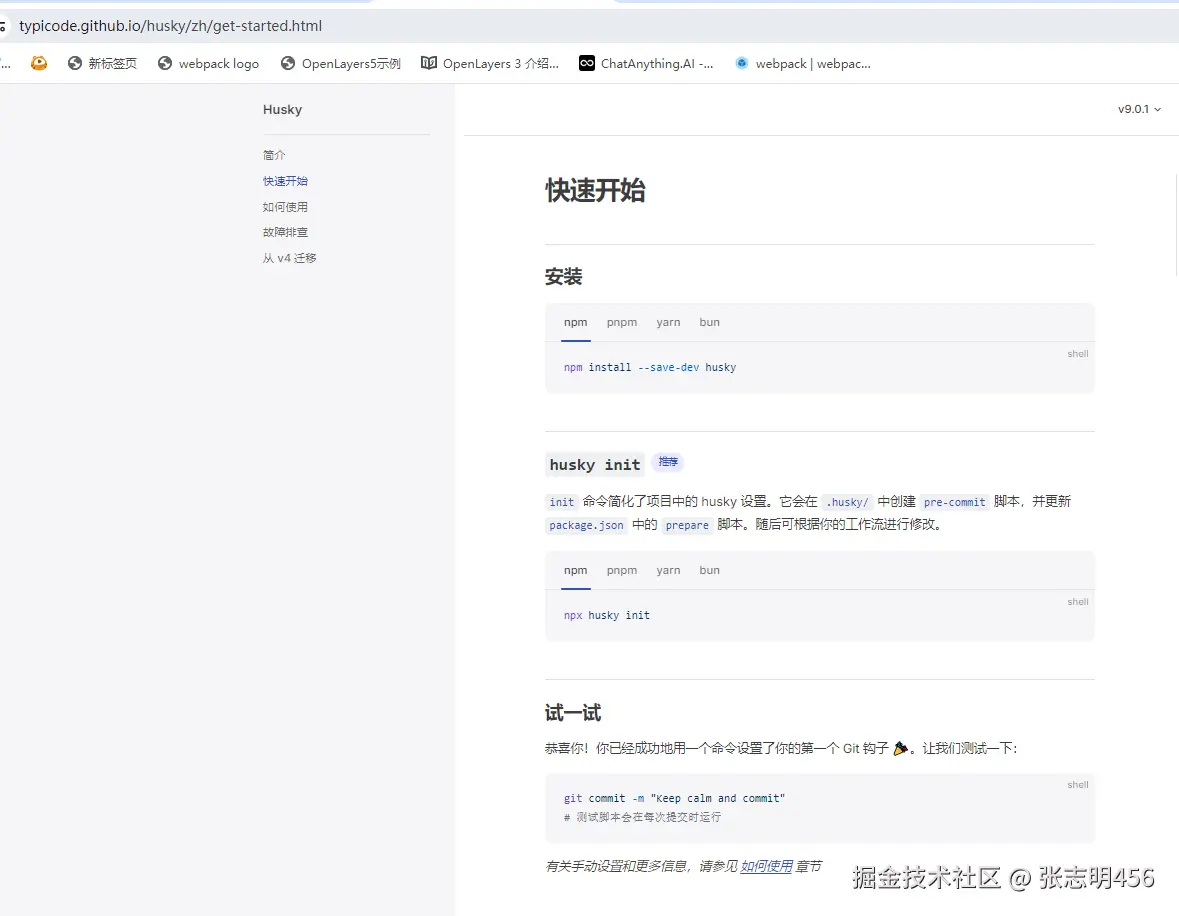Click the page's vertical scrollbar
The width and height of the screenshot is (1179, 916).
(x=1176, y=226)
